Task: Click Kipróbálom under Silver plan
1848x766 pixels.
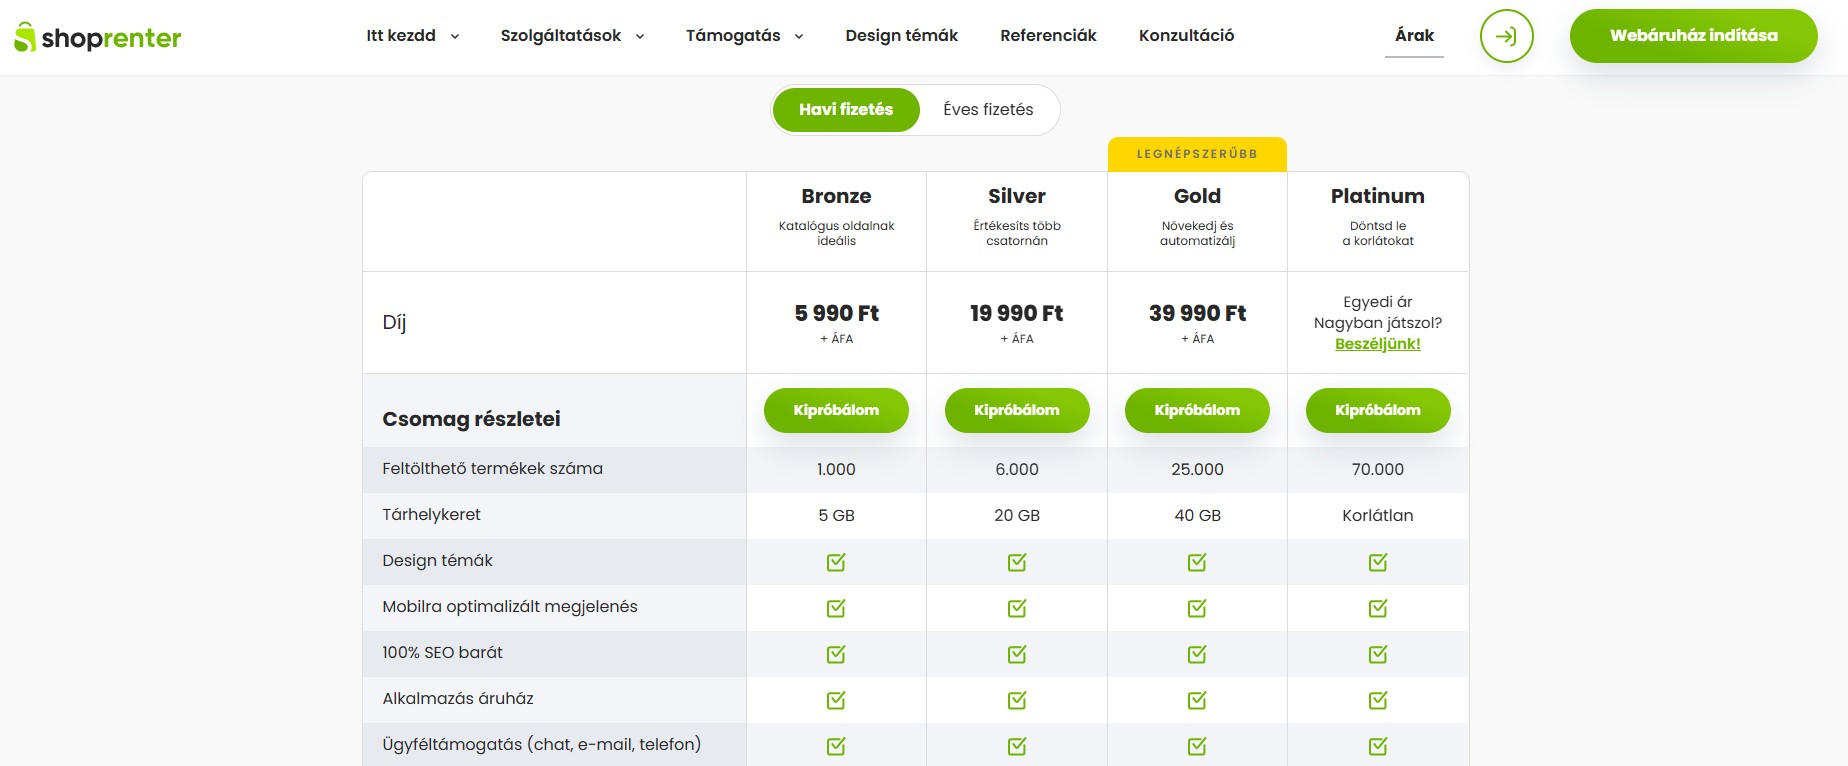Action: (x=1017, y=410)
